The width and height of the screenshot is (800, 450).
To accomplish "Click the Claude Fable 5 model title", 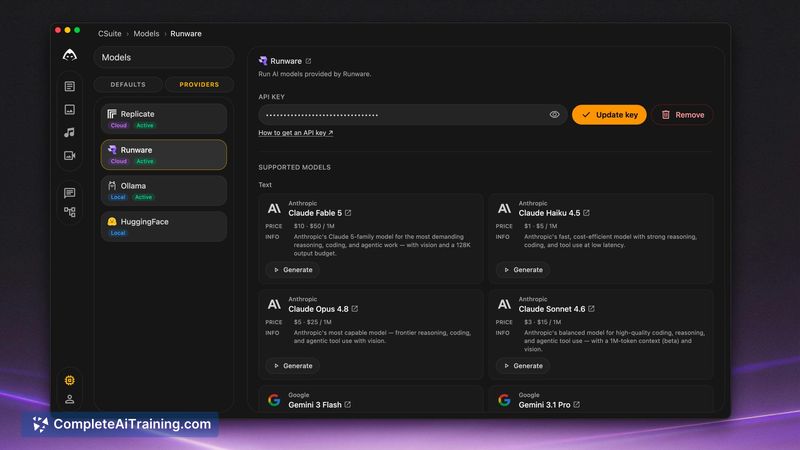I will pos(315,213).
